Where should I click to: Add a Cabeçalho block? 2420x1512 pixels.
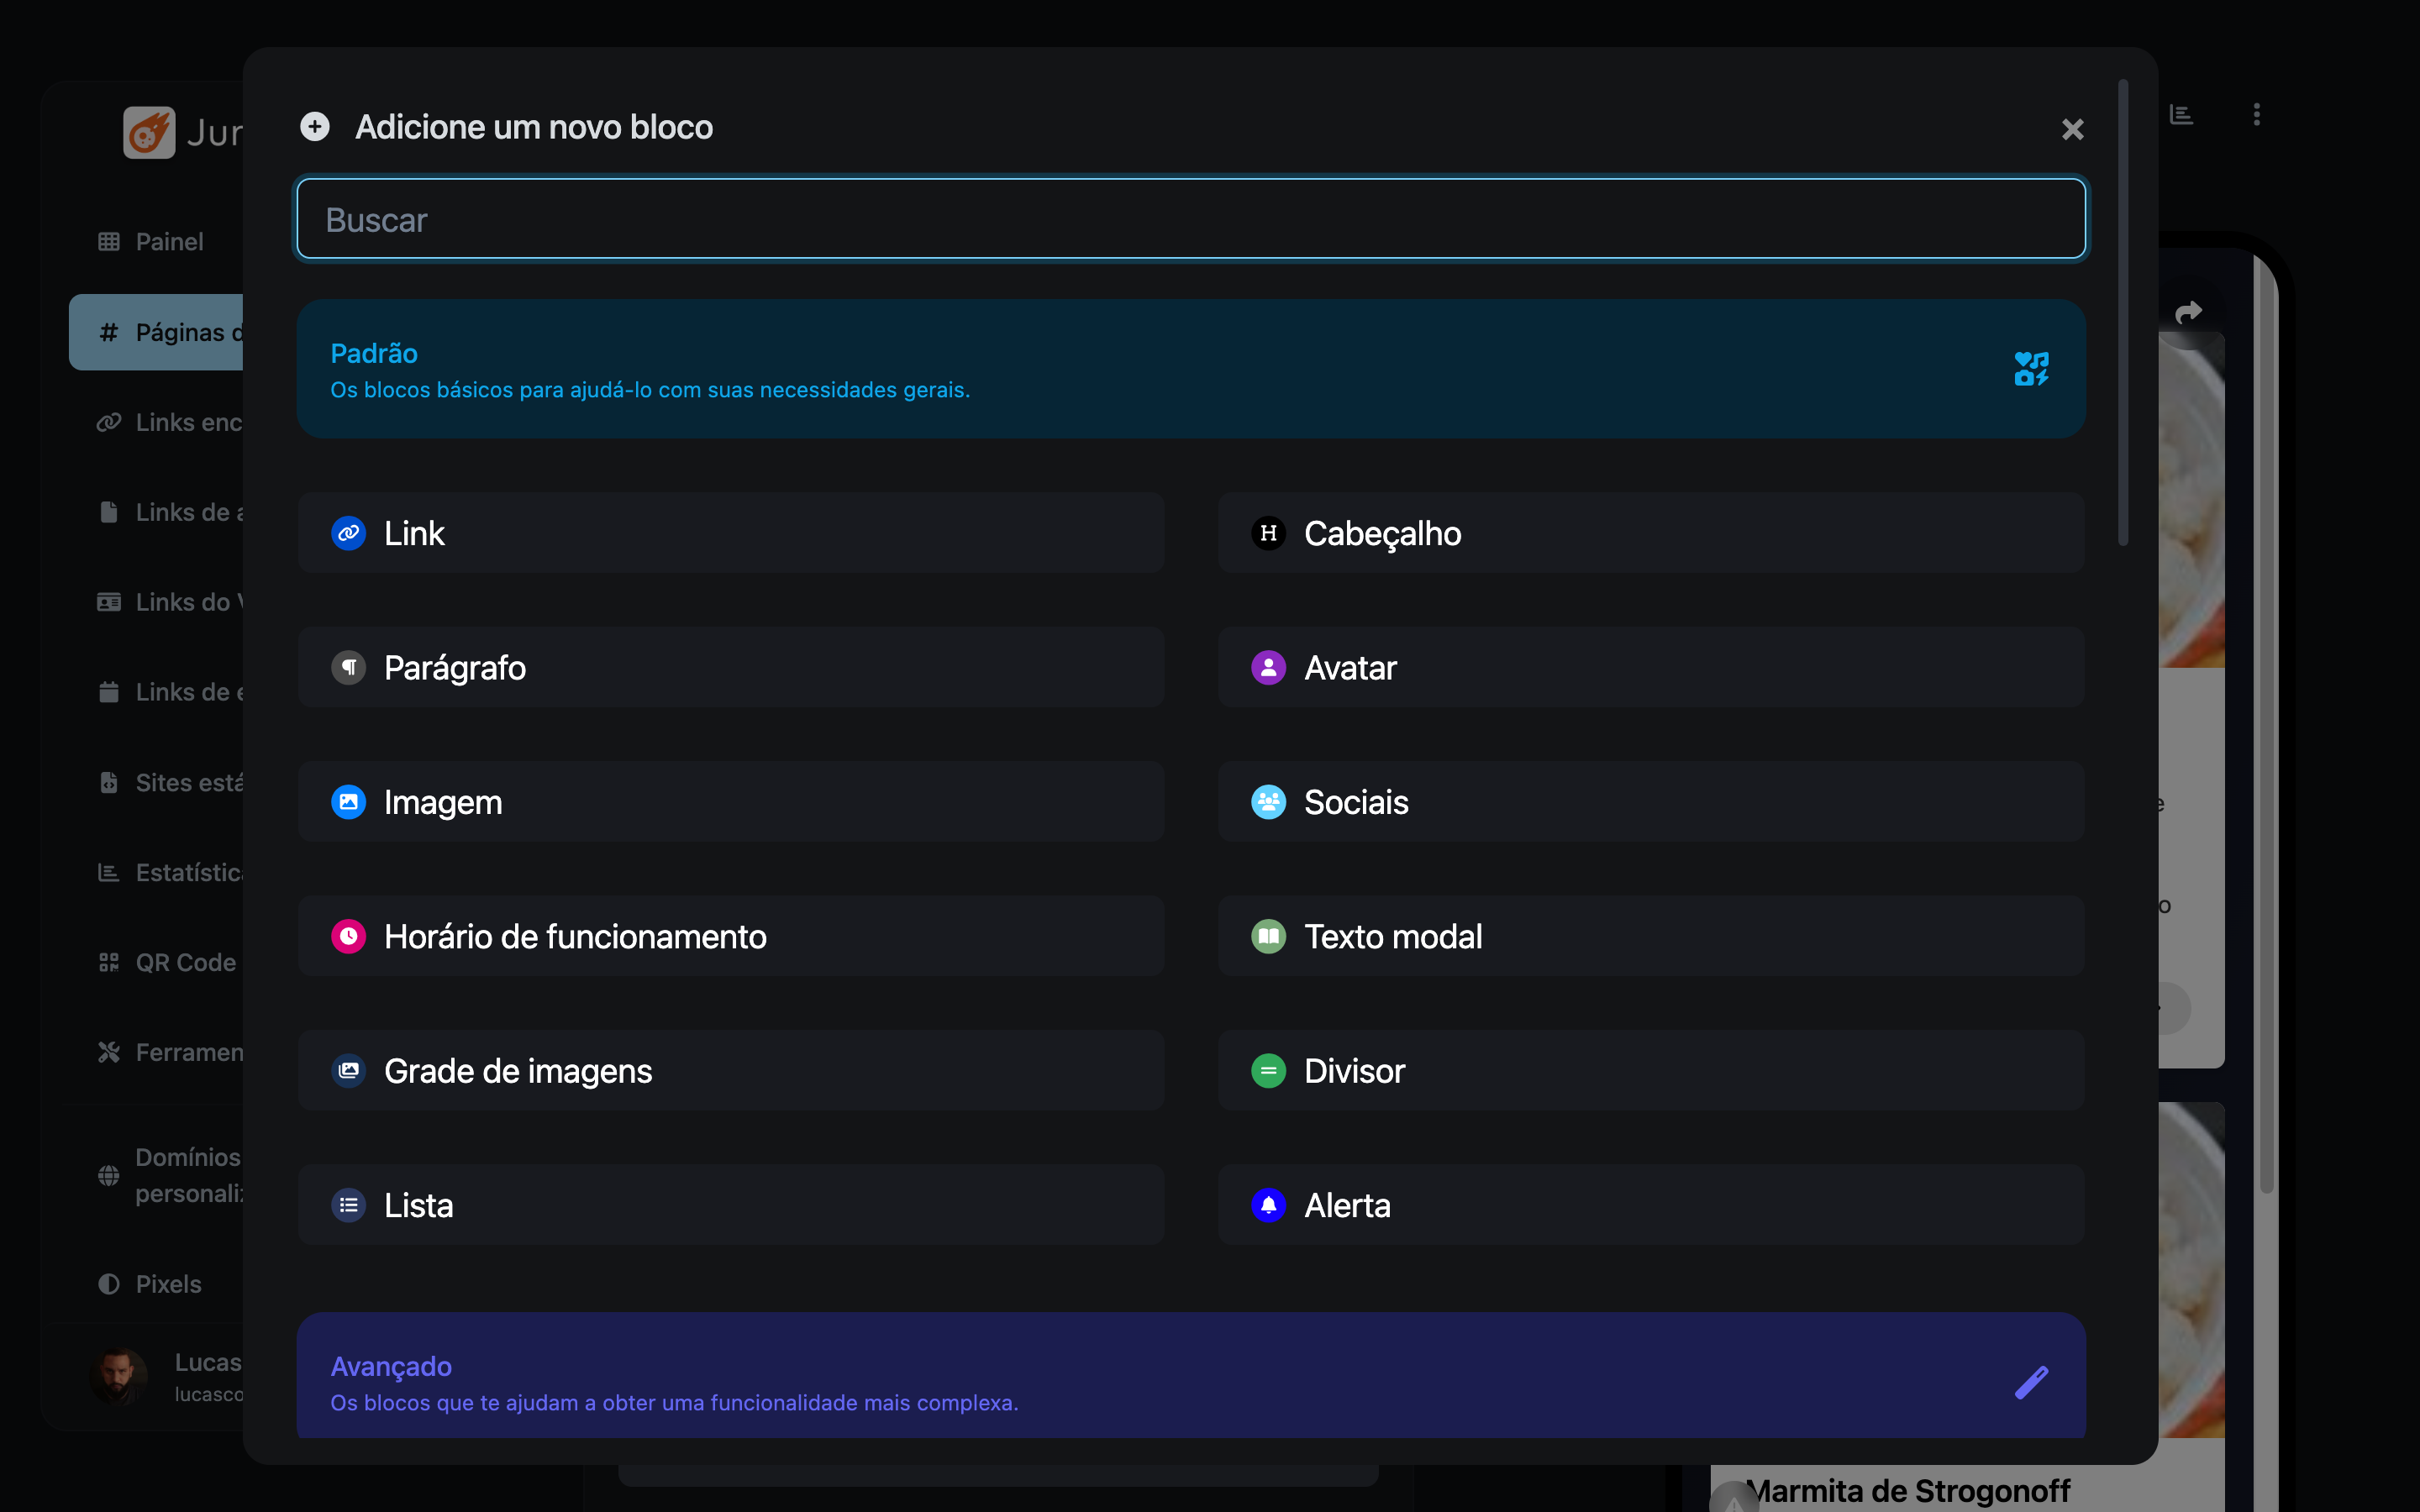coord(1651,533)
